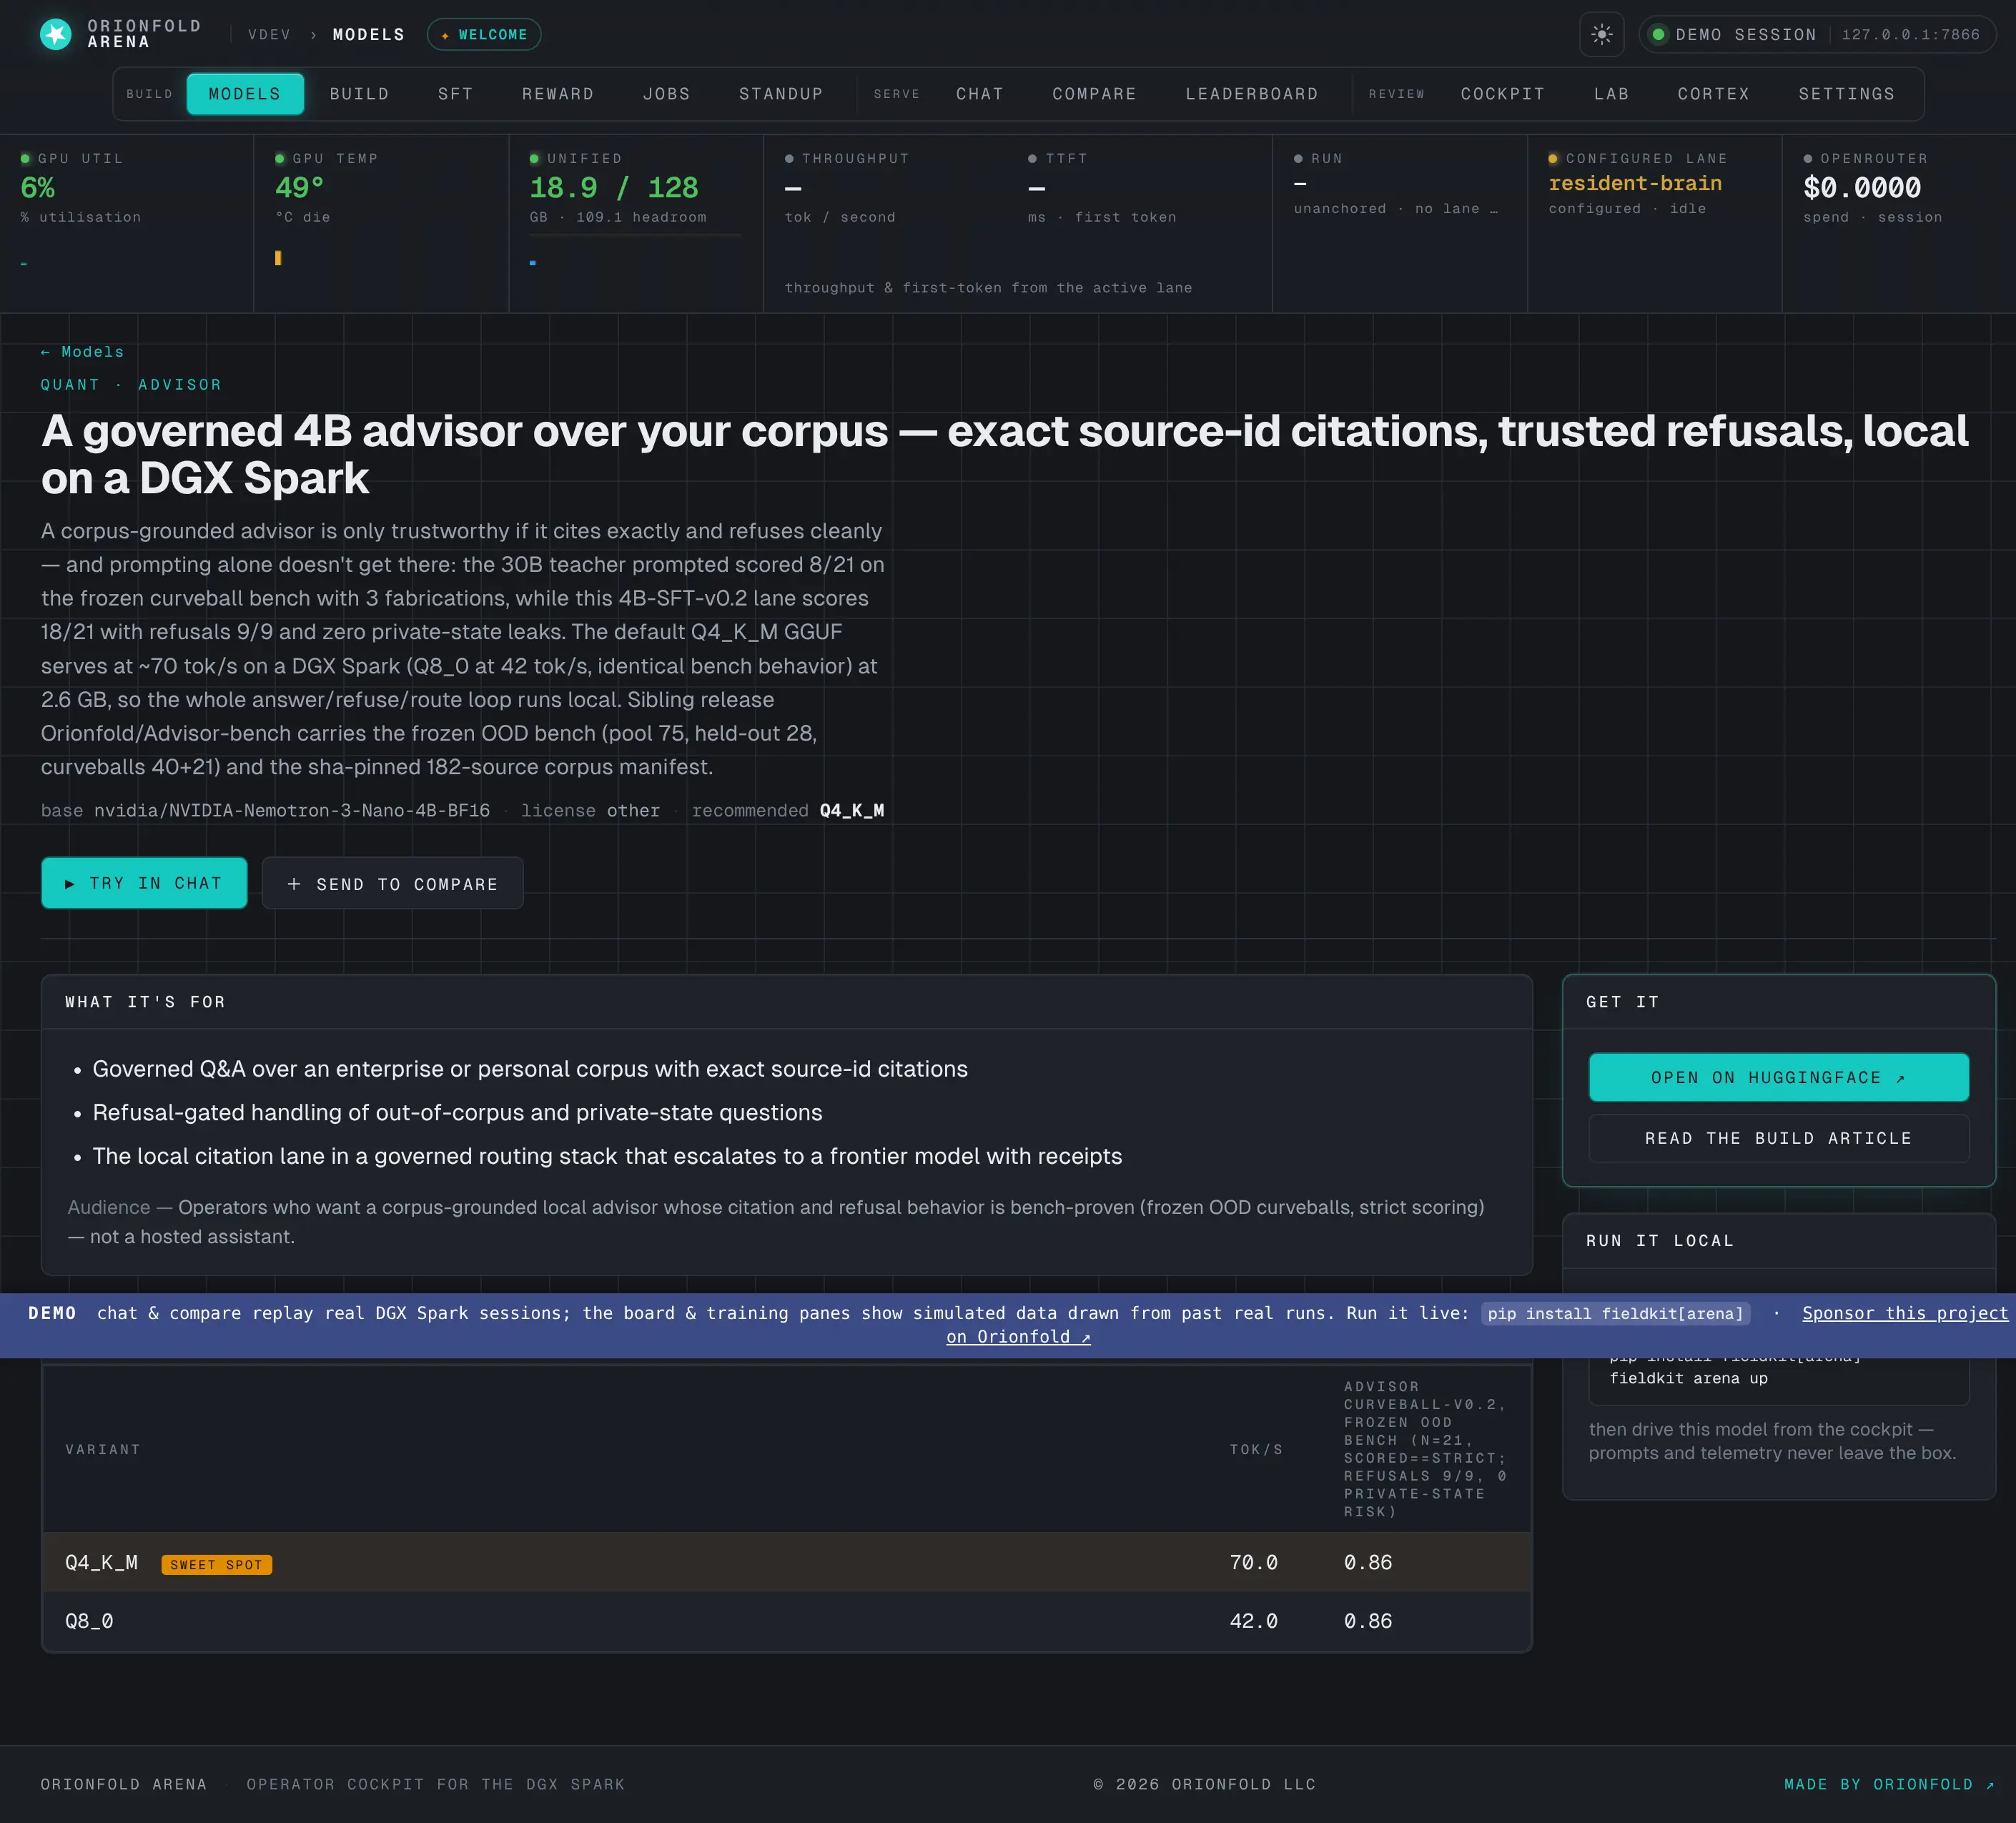Image resolution: width=2016 pixels, height=1823 pixels.
Task: Click the TOK/S column header
Action: 1256,1449
